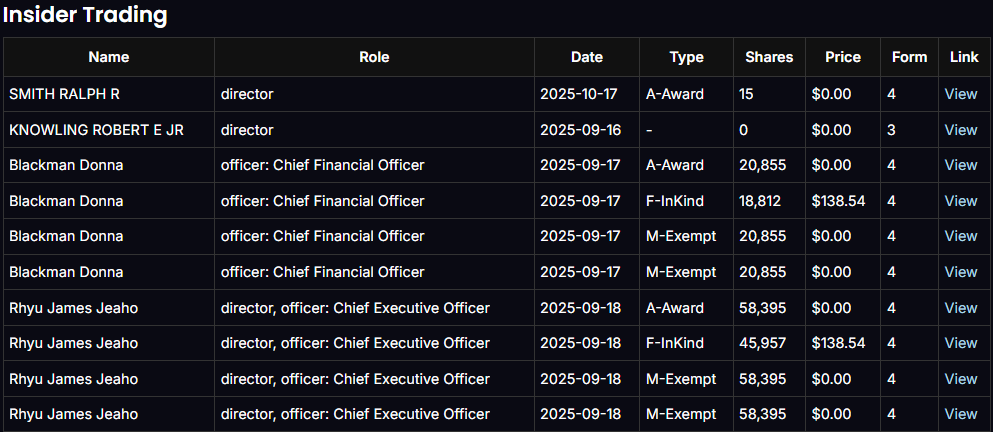The height and width of the screenshot is (432, 993).
Task: Click the Link column header
Action: (964, 57)
